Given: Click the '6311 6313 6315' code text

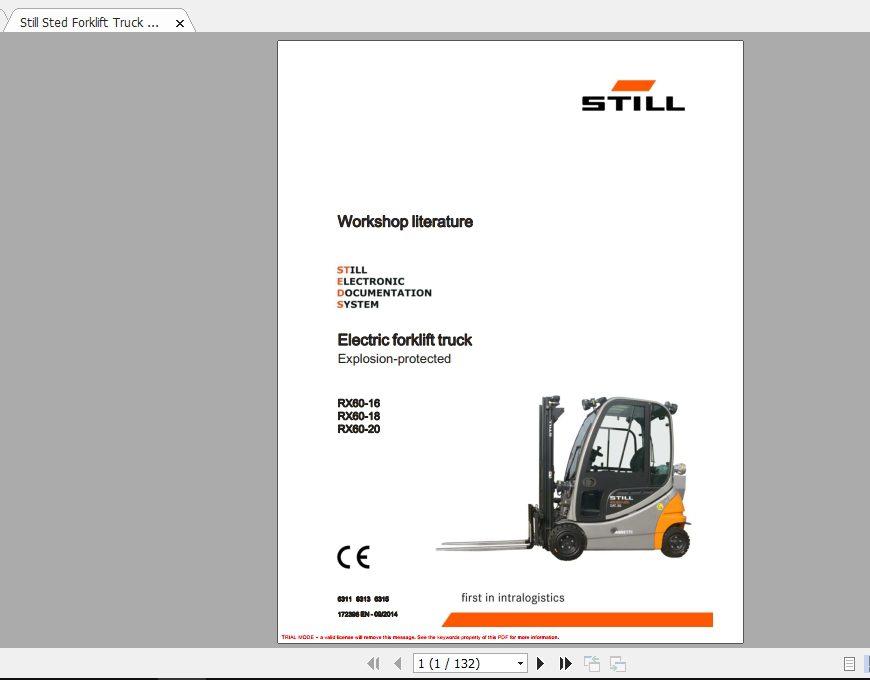Looking at the screenshot, I should [x=363, y=599].
